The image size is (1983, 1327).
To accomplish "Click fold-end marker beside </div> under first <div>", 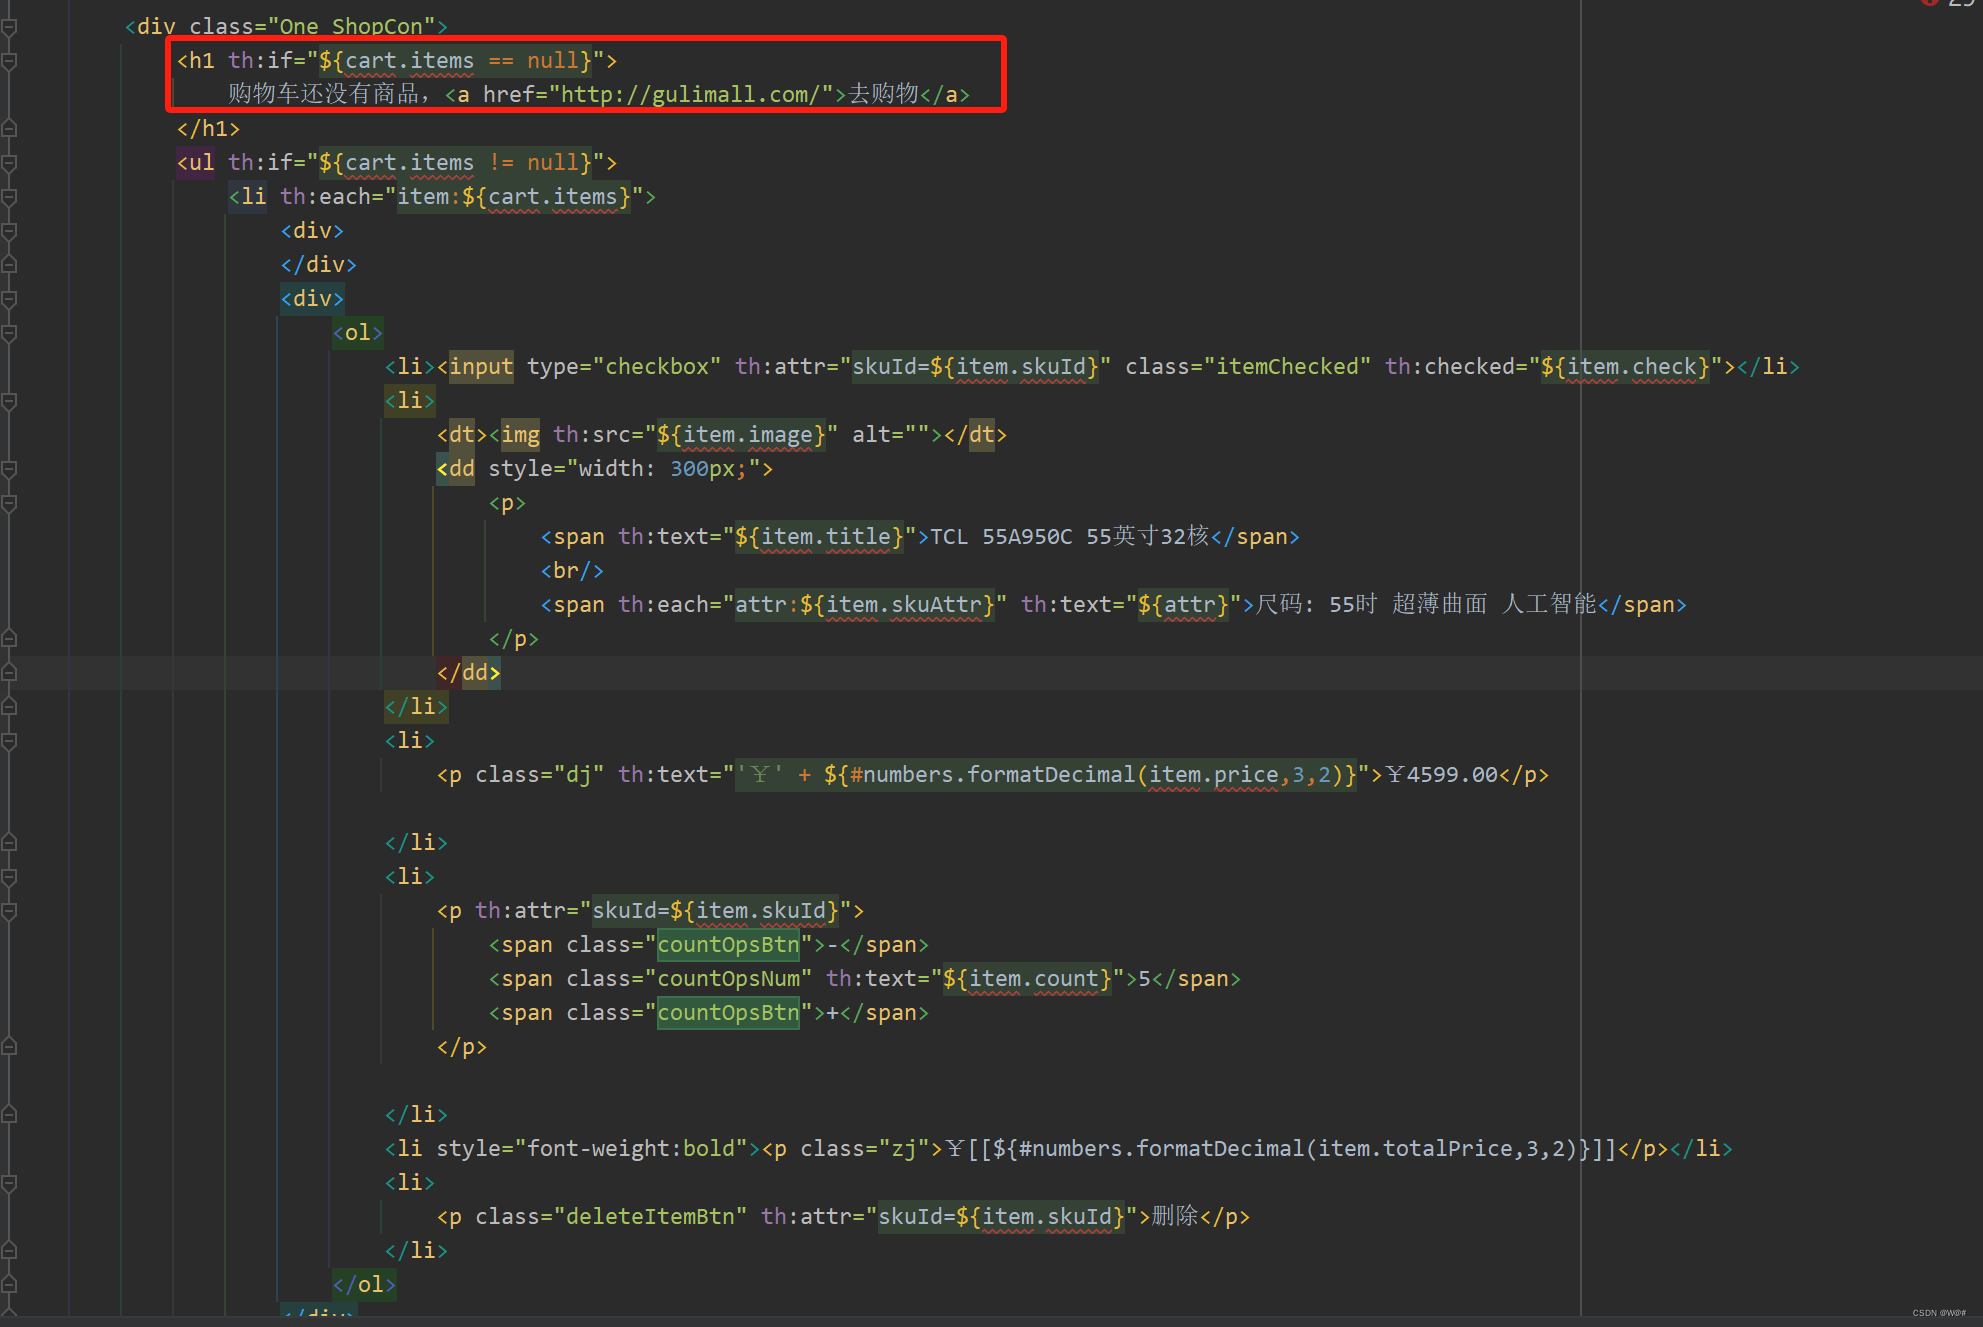I will [9, 265].
